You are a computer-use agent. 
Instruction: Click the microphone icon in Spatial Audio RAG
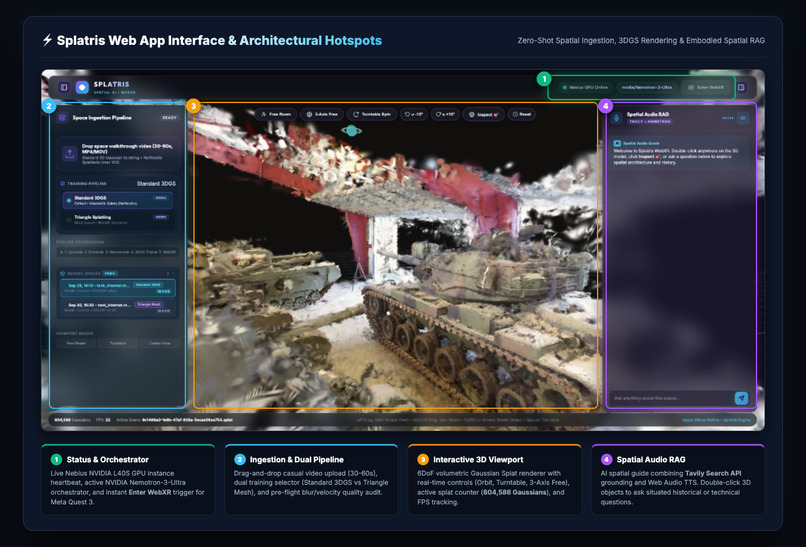(616, 118)
